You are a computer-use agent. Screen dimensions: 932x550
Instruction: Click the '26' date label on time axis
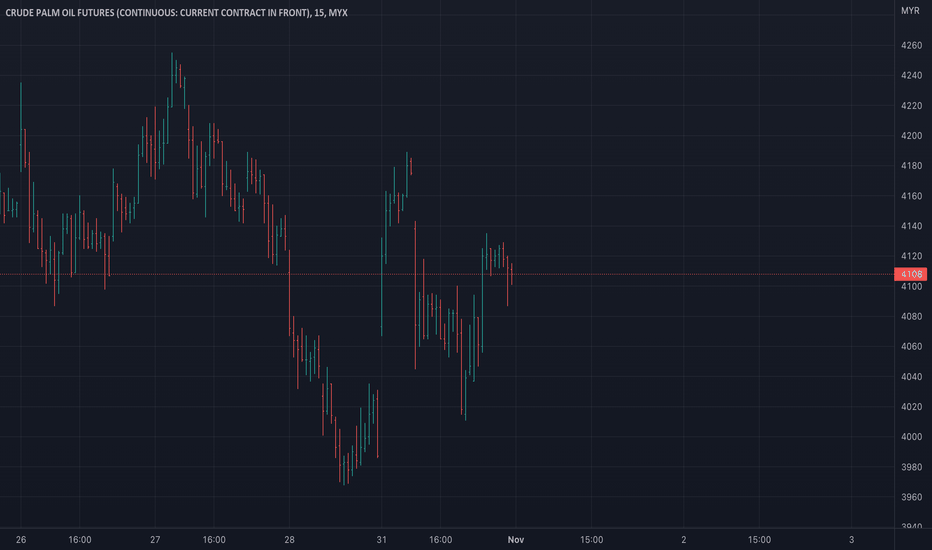coord(21,540)
